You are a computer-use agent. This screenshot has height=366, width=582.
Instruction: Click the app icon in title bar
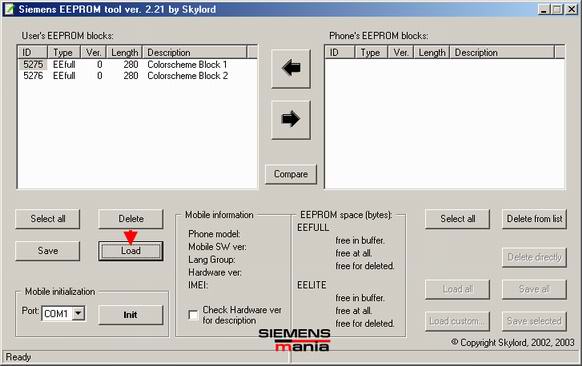point(9,9)
